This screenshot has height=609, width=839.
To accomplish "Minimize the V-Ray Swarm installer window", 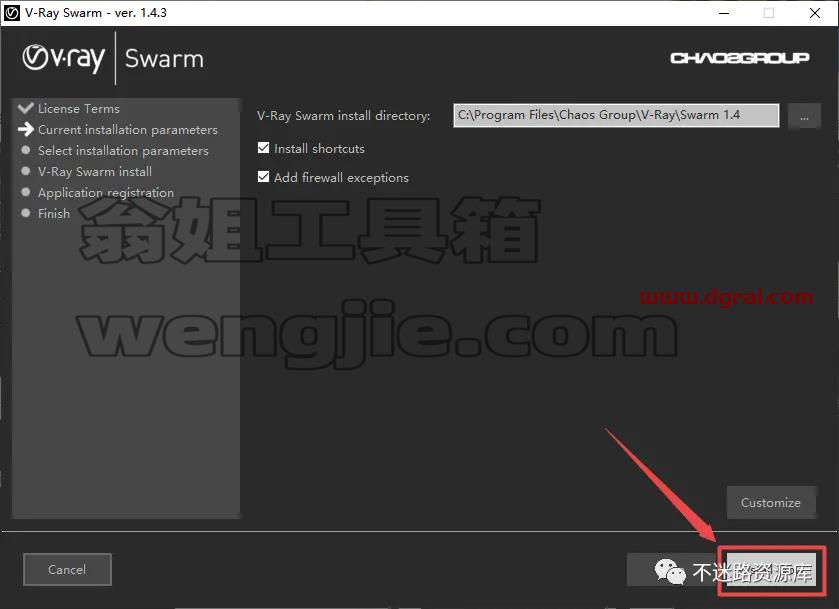I will (x=724, y=13).
